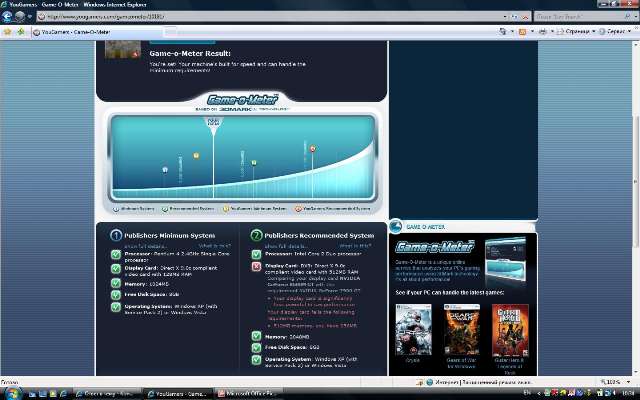
Task: Click the Add to Favorites icon
Action: pos(21,31)
